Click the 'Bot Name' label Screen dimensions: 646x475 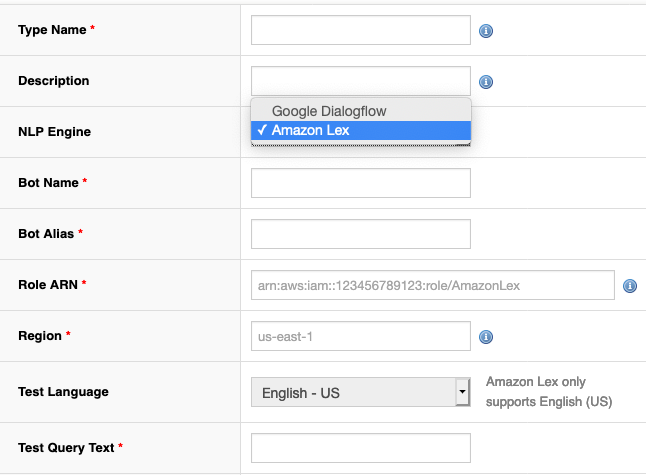[x=48, y=183]
